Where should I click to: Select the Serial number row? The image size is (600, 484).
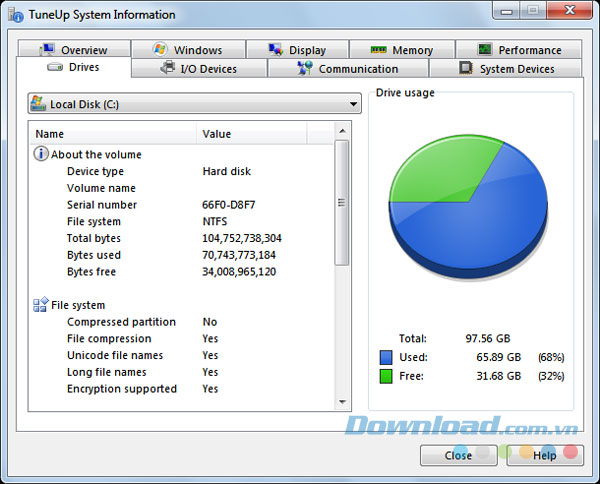click(x=102, y=205)
